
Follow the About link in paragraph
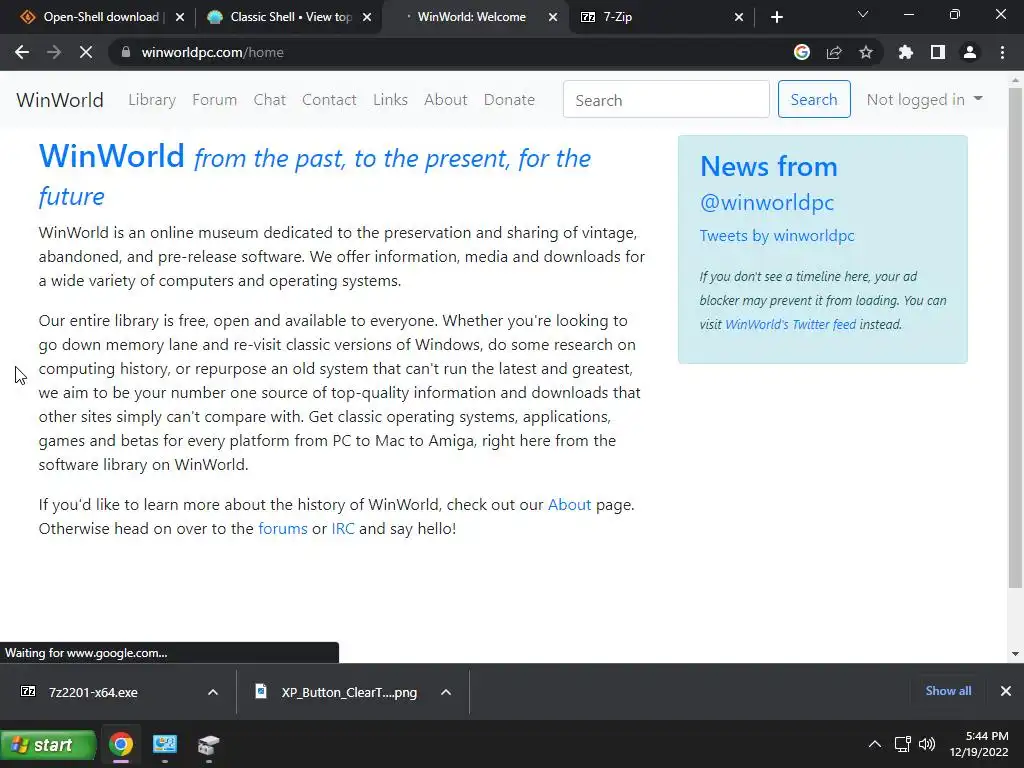[569, 505]
